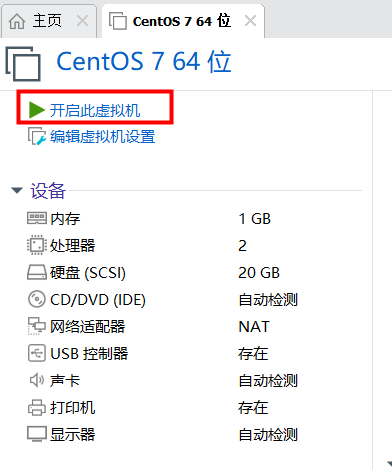Start VM via 开启此虚拟机 link

[95, 110]
